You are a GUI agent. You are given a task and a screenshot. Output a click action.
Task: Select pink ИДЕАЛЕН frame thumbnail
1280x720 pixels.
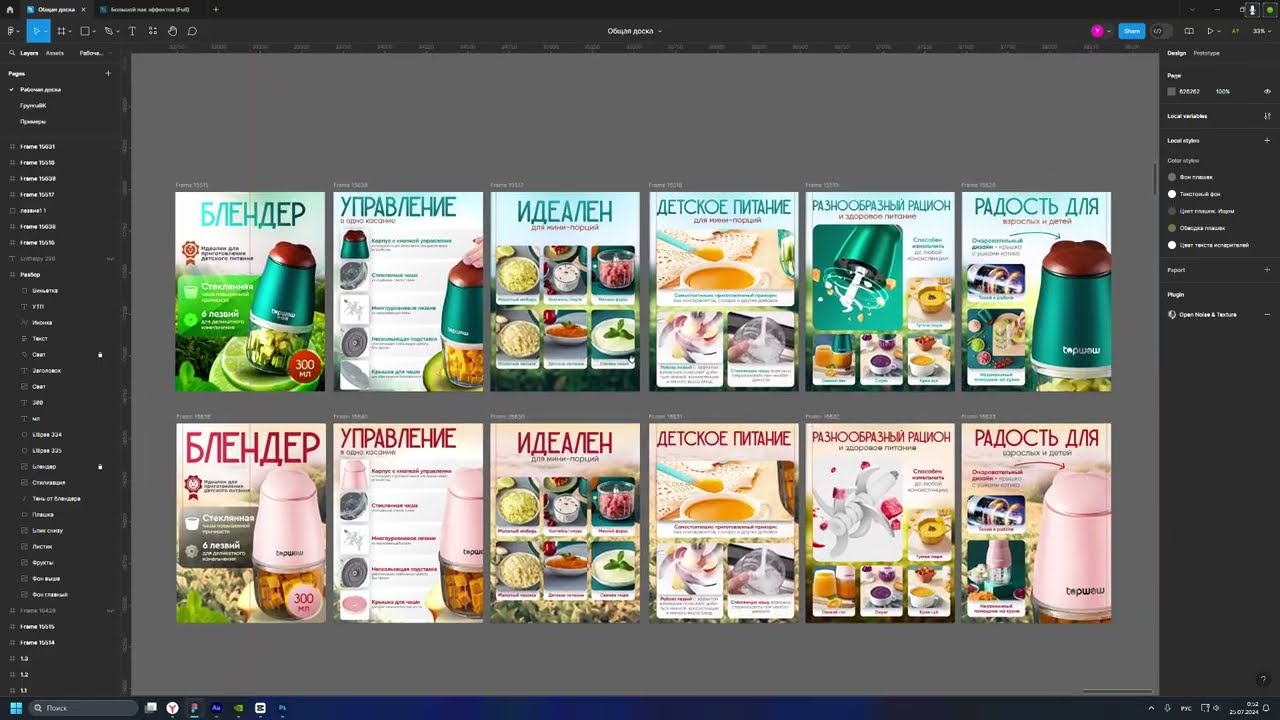pyautogui.click(x=565, y=523)
